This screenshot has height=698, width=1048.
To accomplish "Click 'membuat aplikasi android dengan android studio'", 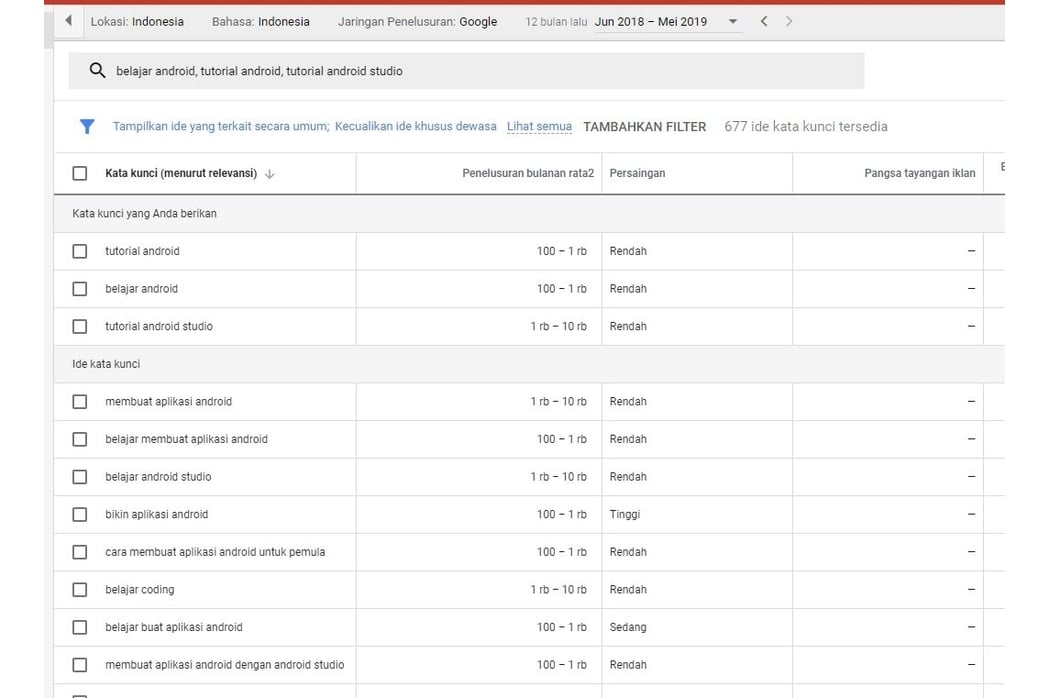I will click(225, 665).
